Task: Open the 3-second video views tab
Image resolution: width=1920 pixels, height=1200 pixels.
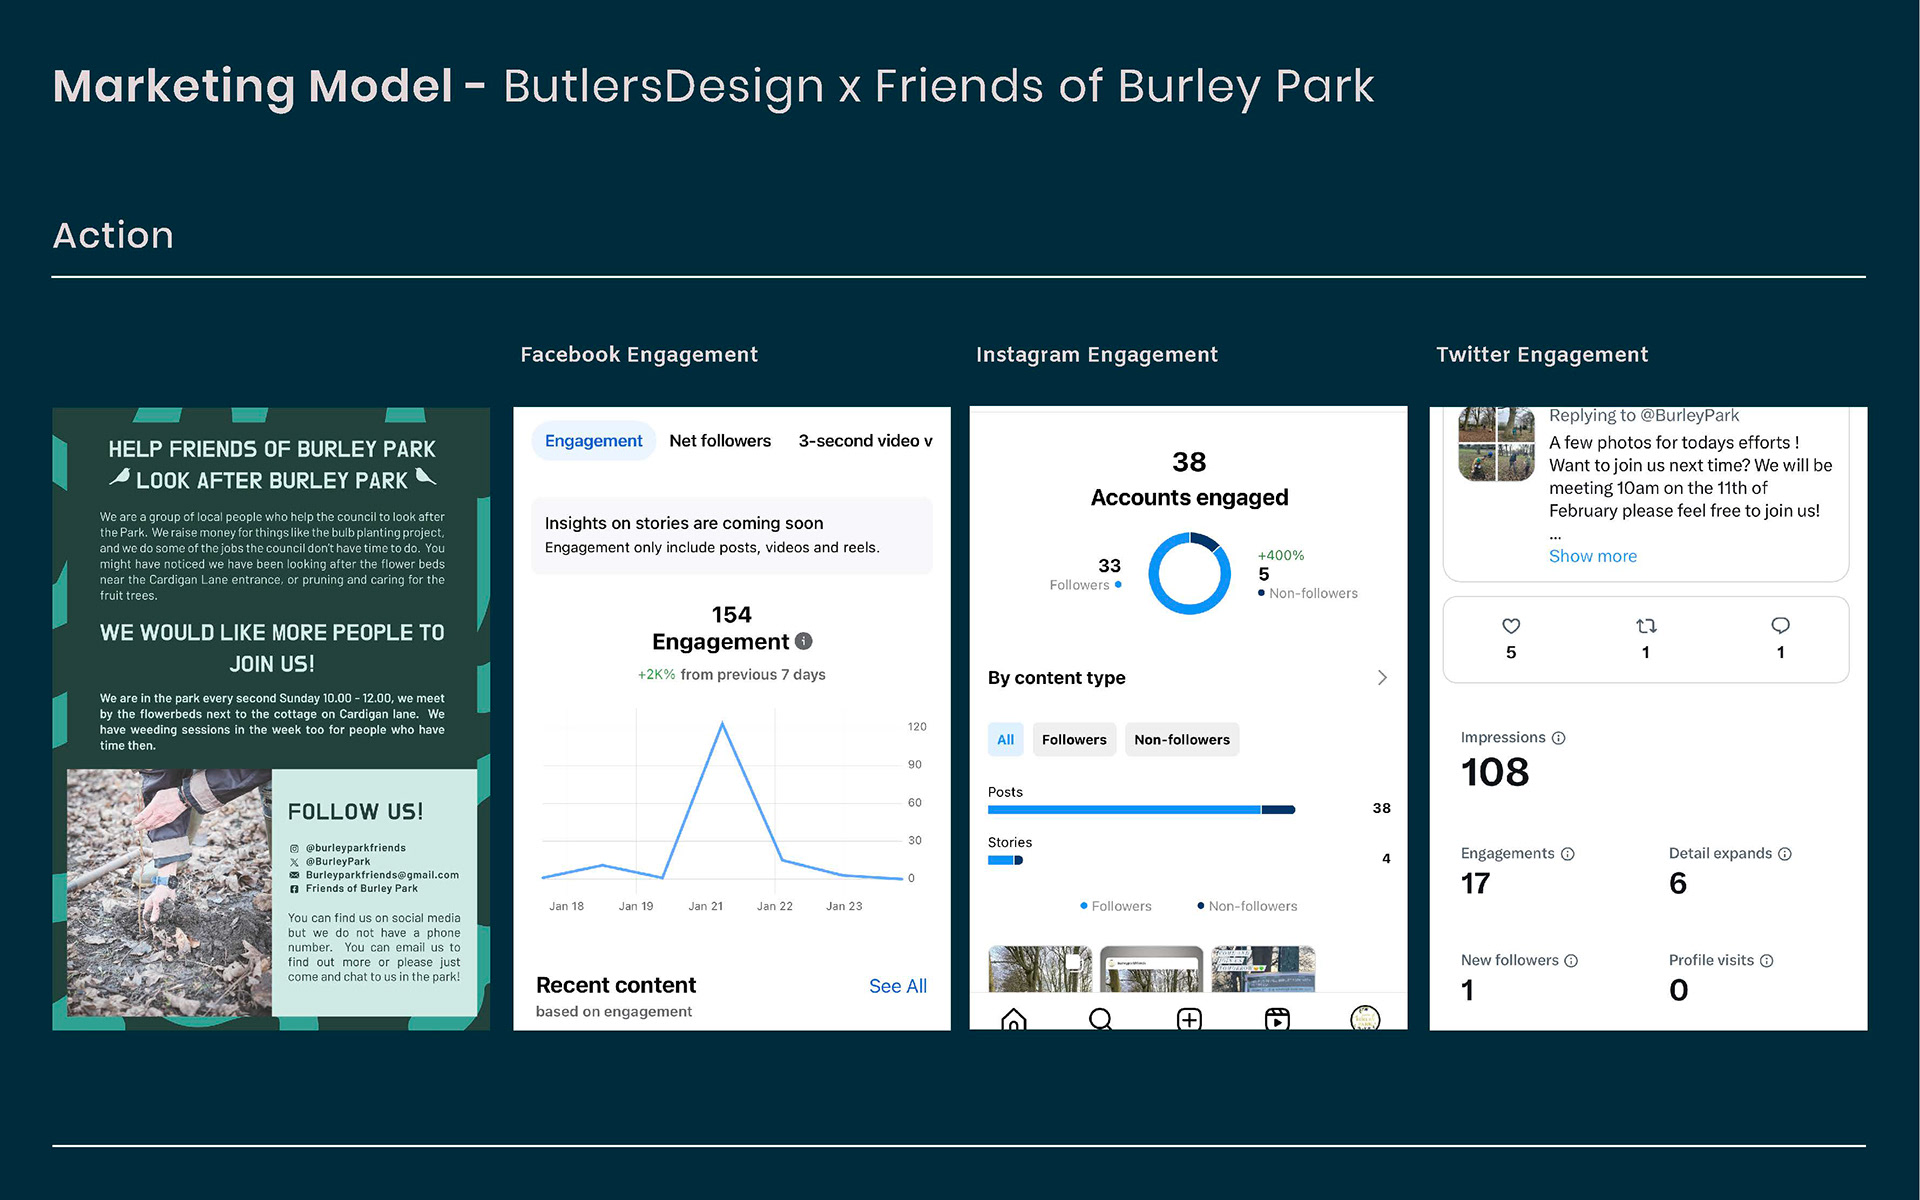Action: pyautogui.click(x=864, y=441)
